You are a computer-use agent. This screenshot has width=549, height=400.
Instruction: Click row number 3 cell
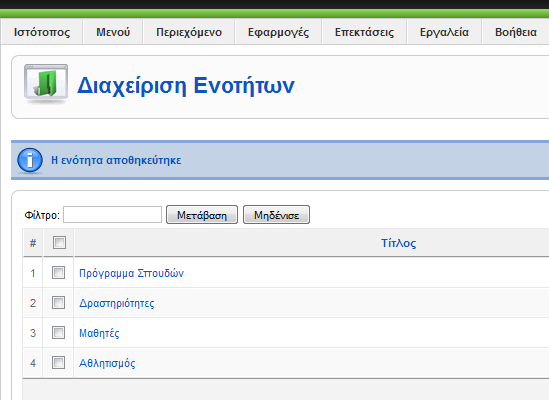coord(33,333)
